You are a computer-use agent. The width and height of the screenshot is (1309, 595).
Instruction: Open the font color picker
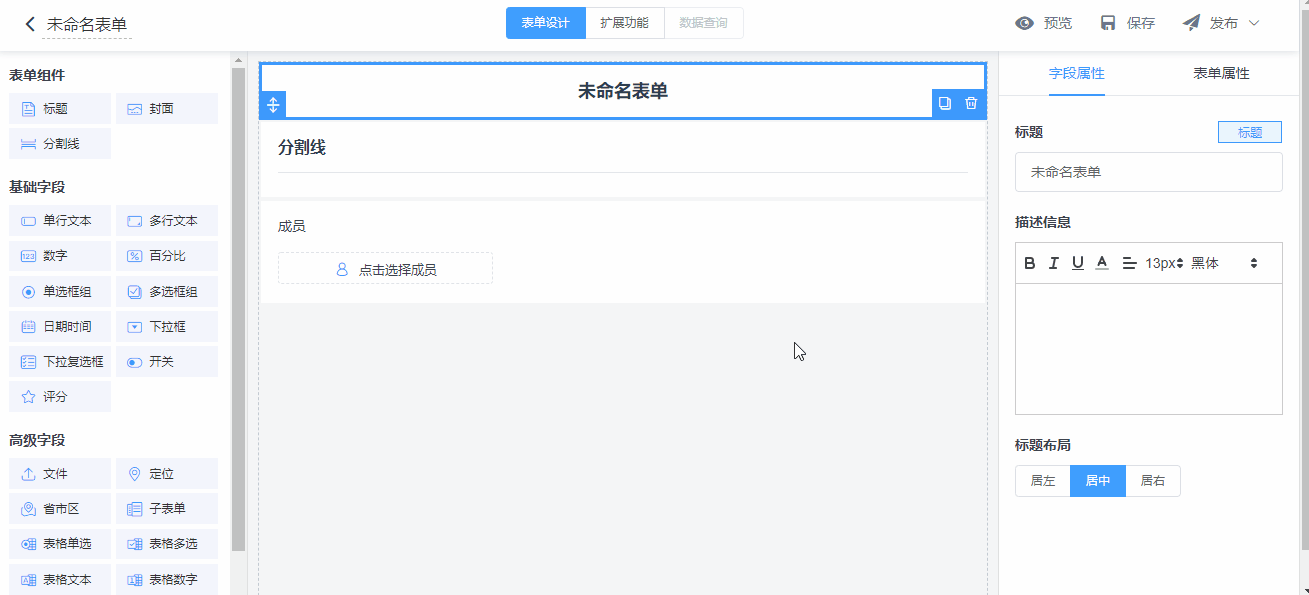point(1102,263)
